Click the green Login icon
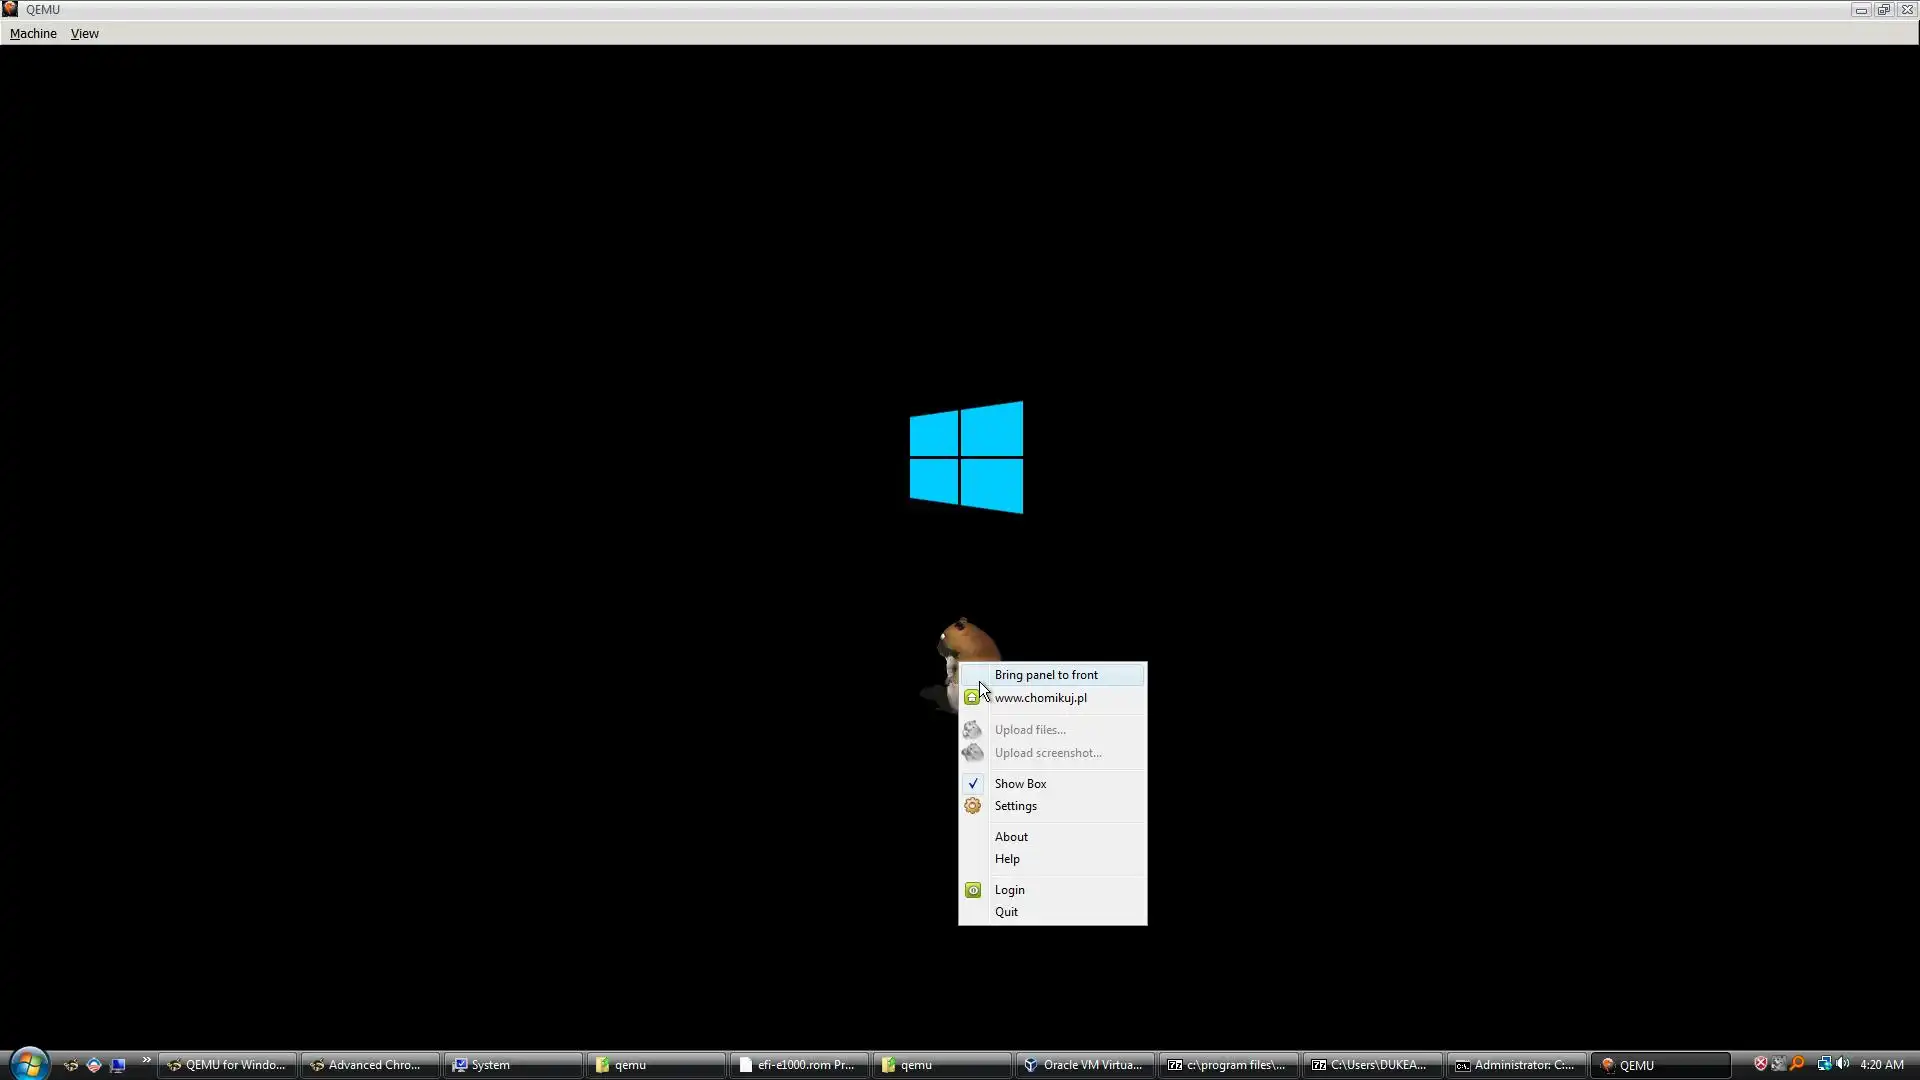This screenshot has height=1080, width=1920. [973, 890]
